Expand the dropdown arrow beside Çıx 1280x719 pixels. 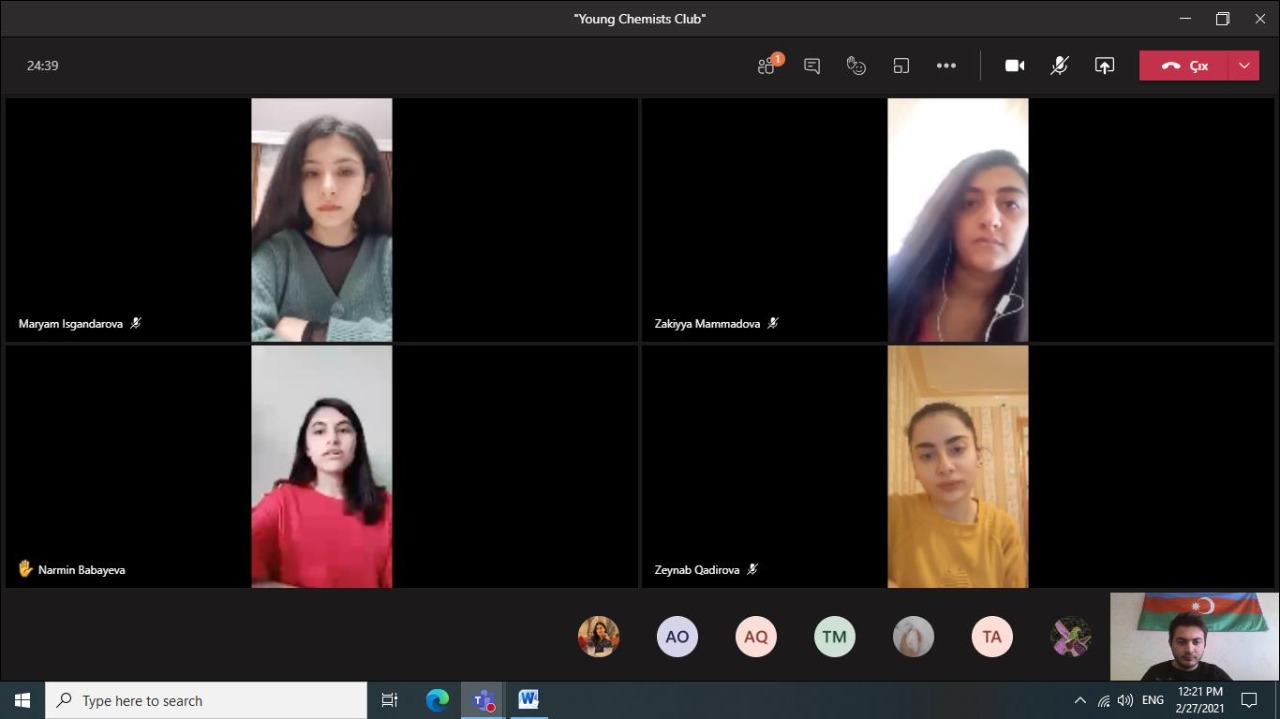tap(1244, 66)
